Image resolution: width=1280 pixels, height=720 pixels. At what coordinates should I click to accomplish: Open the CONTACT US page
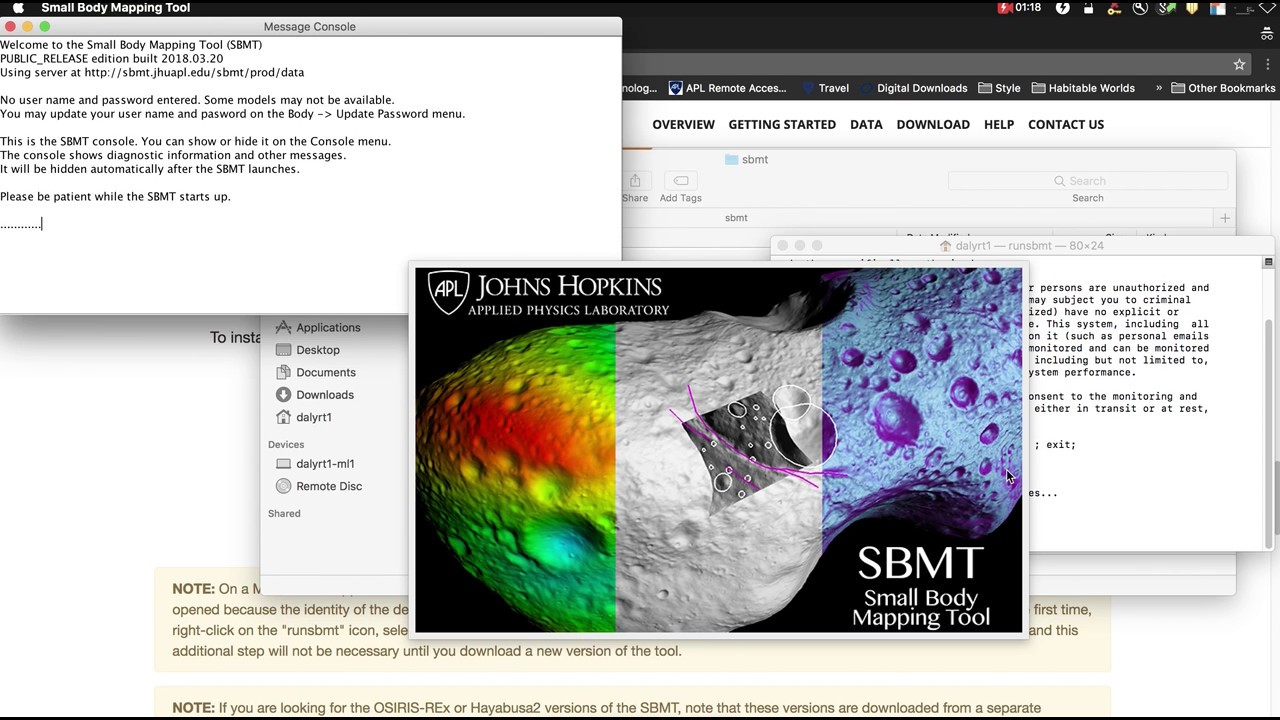(x=1066, y=124)
